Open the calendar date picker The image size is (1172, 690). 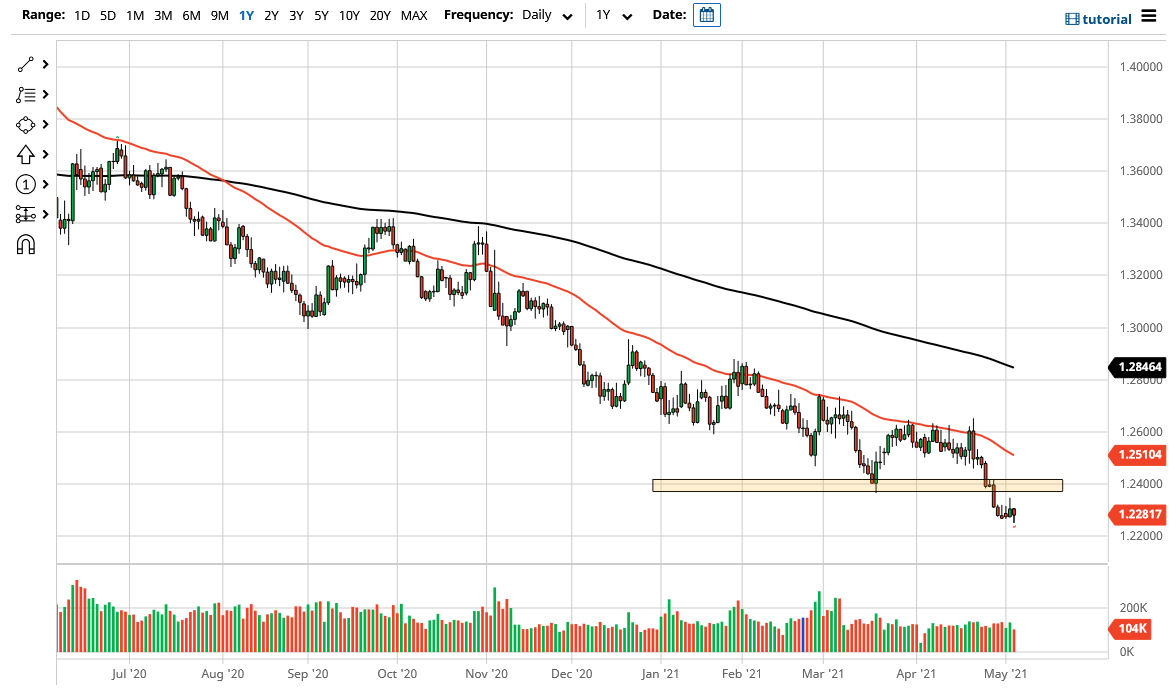pyautogui.click(x=707, y=16)
